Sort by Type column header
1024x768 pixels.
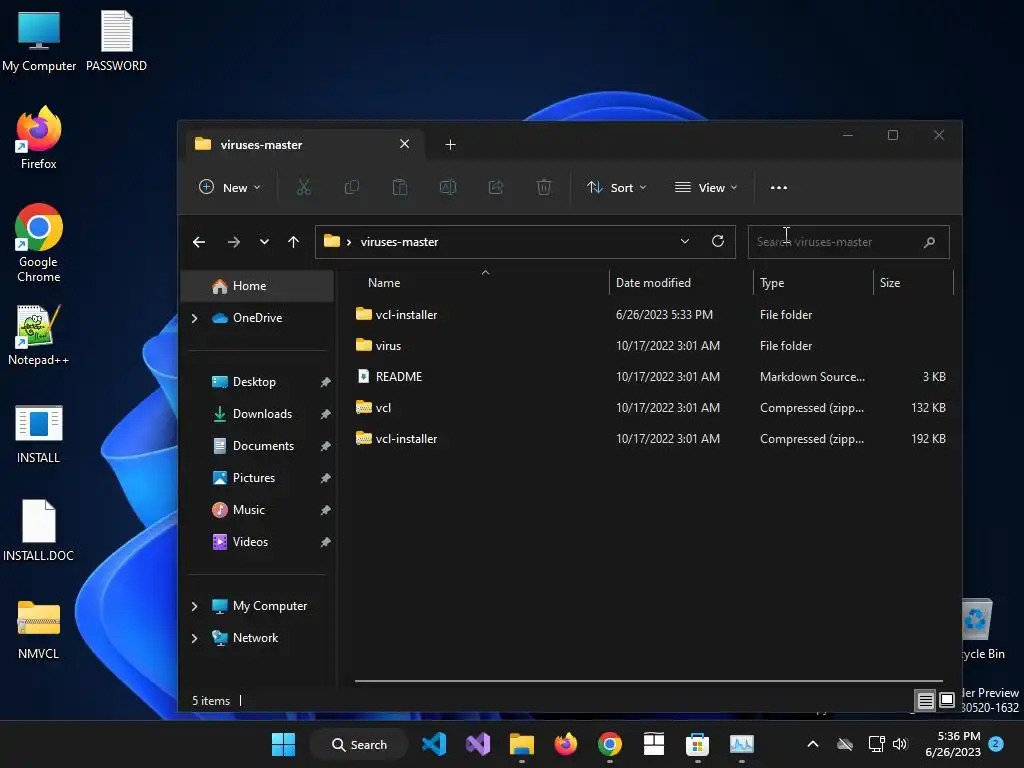point(813,283)
